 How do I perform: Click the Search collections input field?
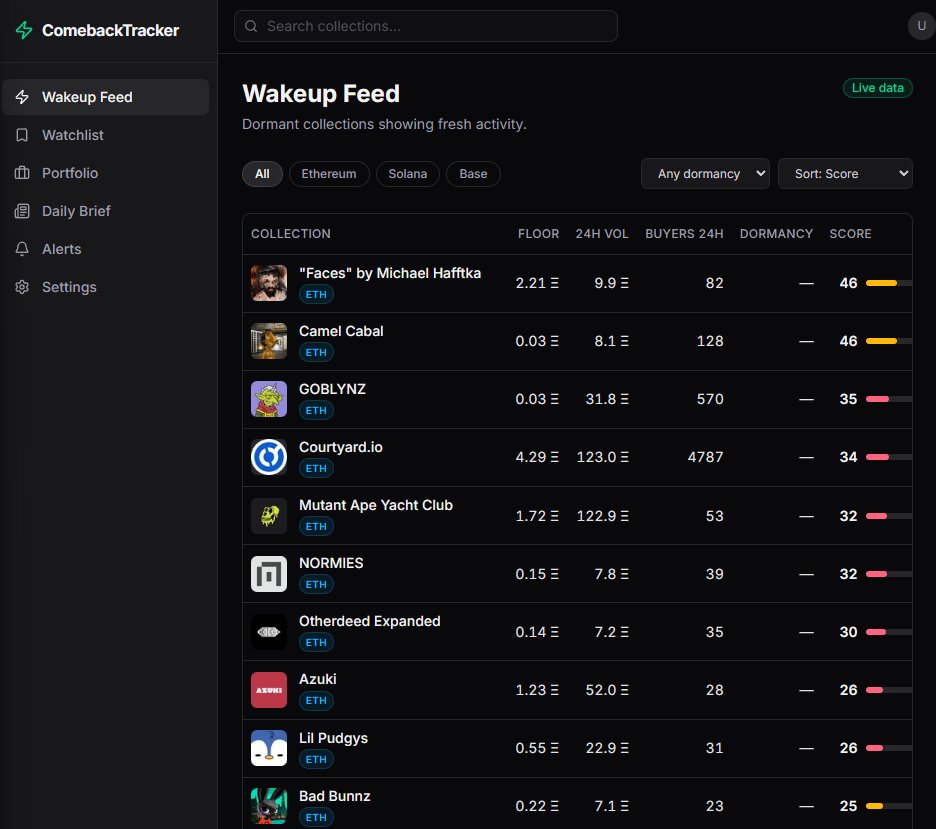click(x=426, y=26)
